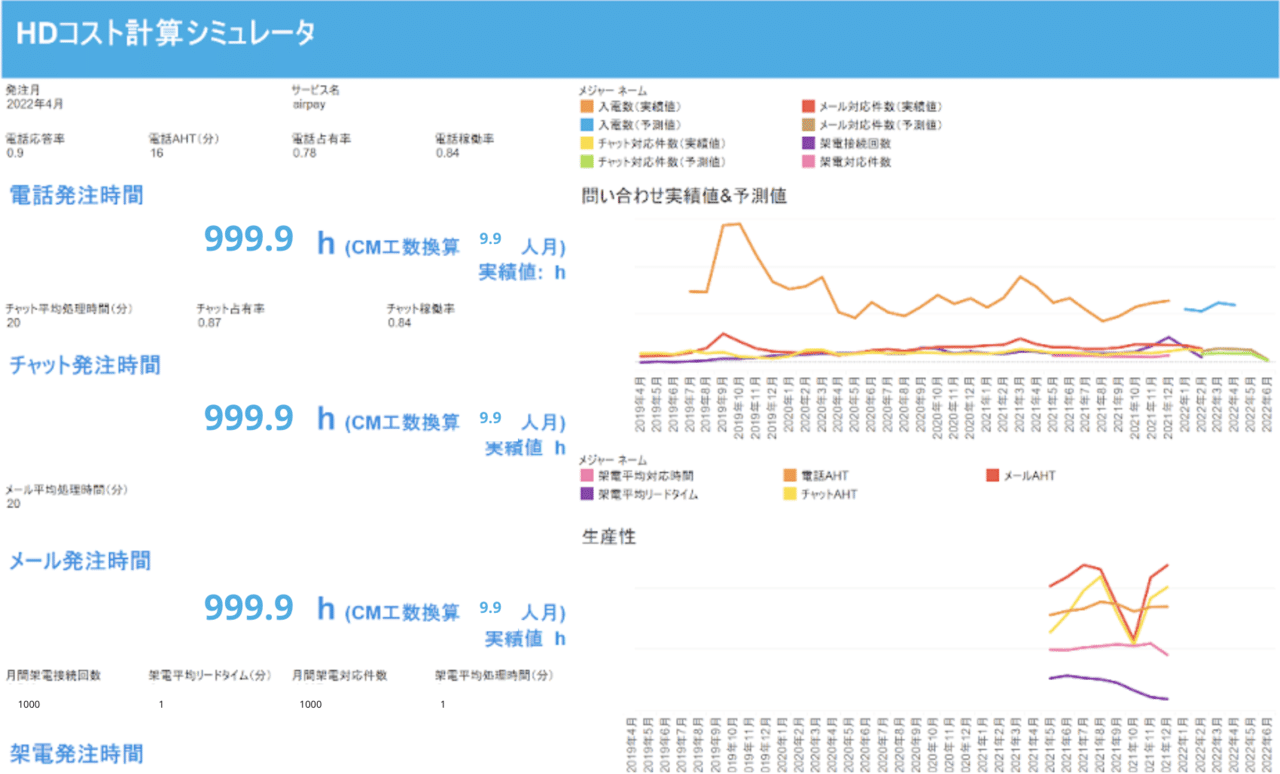The image size is (1280, 774).
Task: Click the pink 架電平均対応時間 legend swatch
Action: (588, 476)
